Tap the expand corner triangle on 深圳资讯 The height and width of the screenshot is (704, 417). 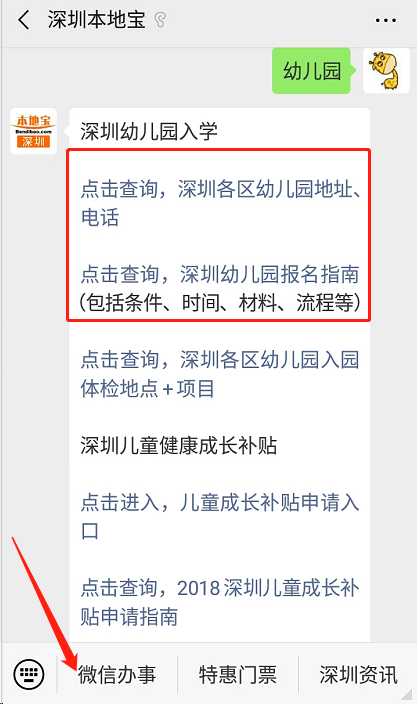point(406,694)
